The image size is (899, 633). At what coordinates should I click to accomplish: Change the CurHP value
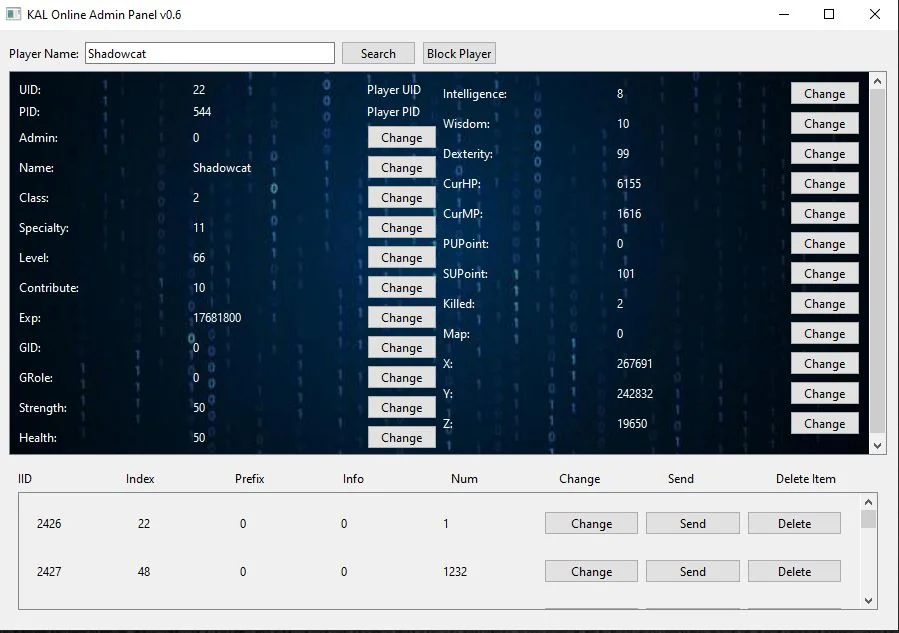click(x=824, y=183)
